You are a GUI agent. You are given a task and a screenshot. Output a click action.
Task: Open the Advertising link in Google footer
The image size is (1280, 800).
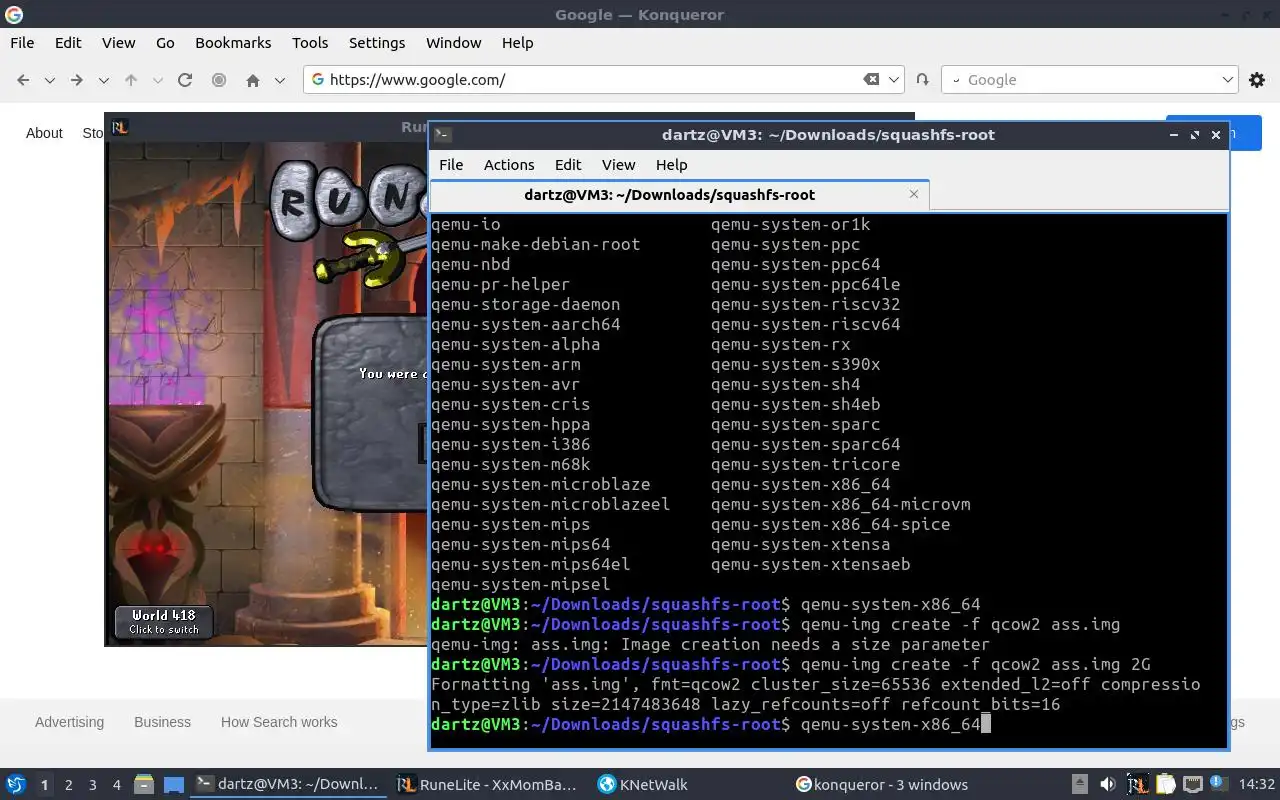click(x=69, y=722)
